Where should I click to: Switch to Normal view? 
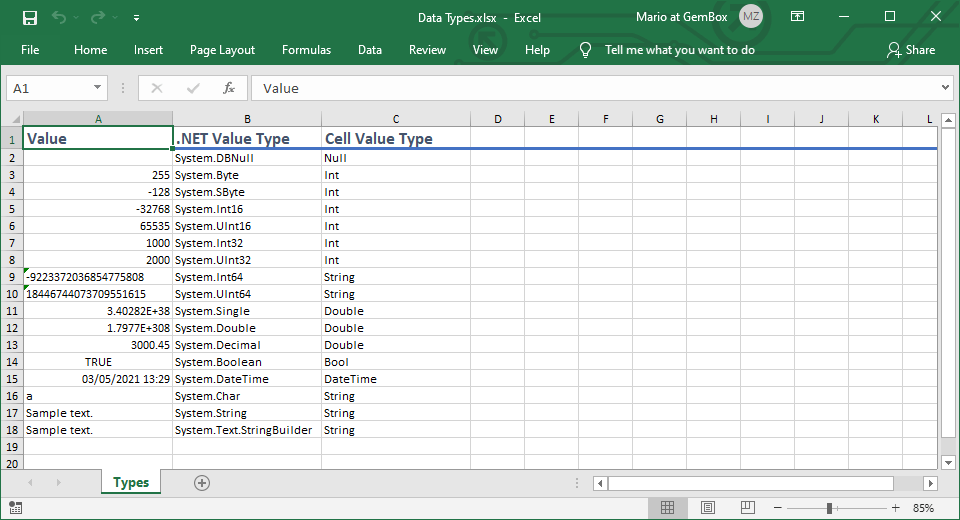(x=667, y=508)
